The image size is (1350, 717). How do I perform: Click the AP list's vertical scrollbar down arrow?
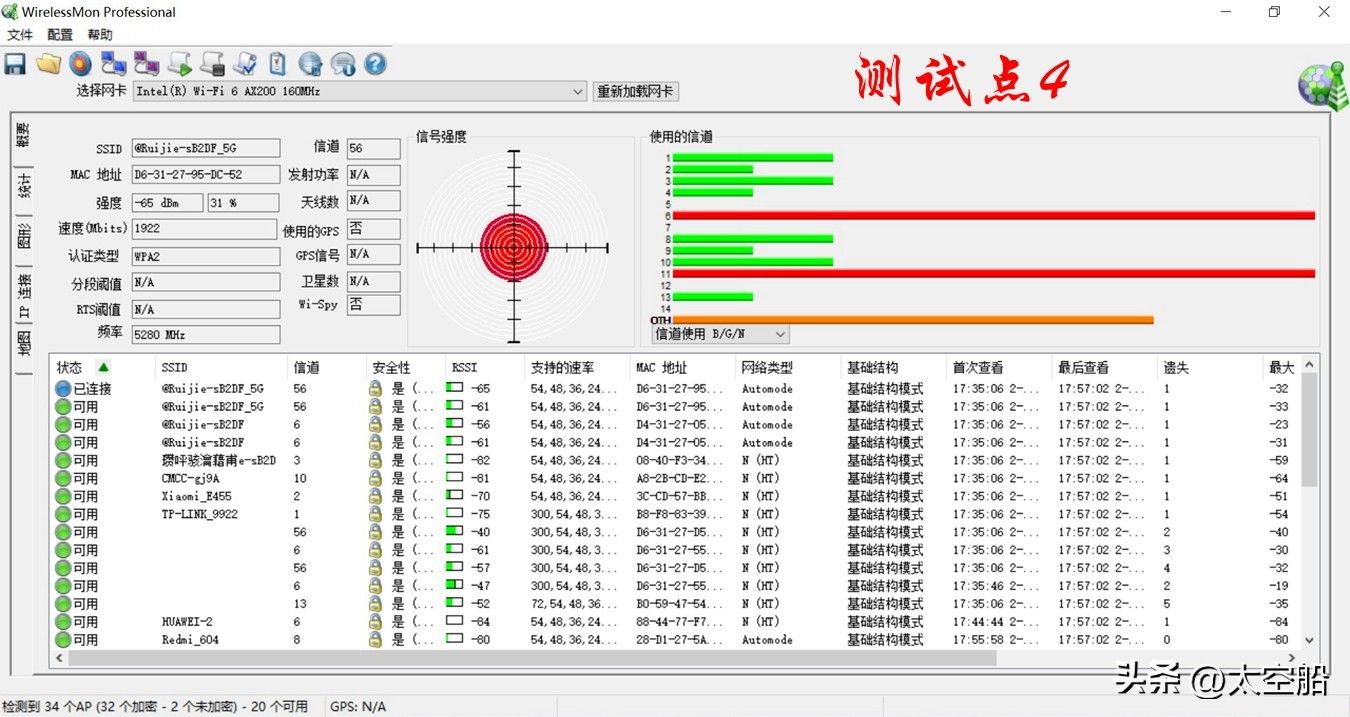[1309, 641]
